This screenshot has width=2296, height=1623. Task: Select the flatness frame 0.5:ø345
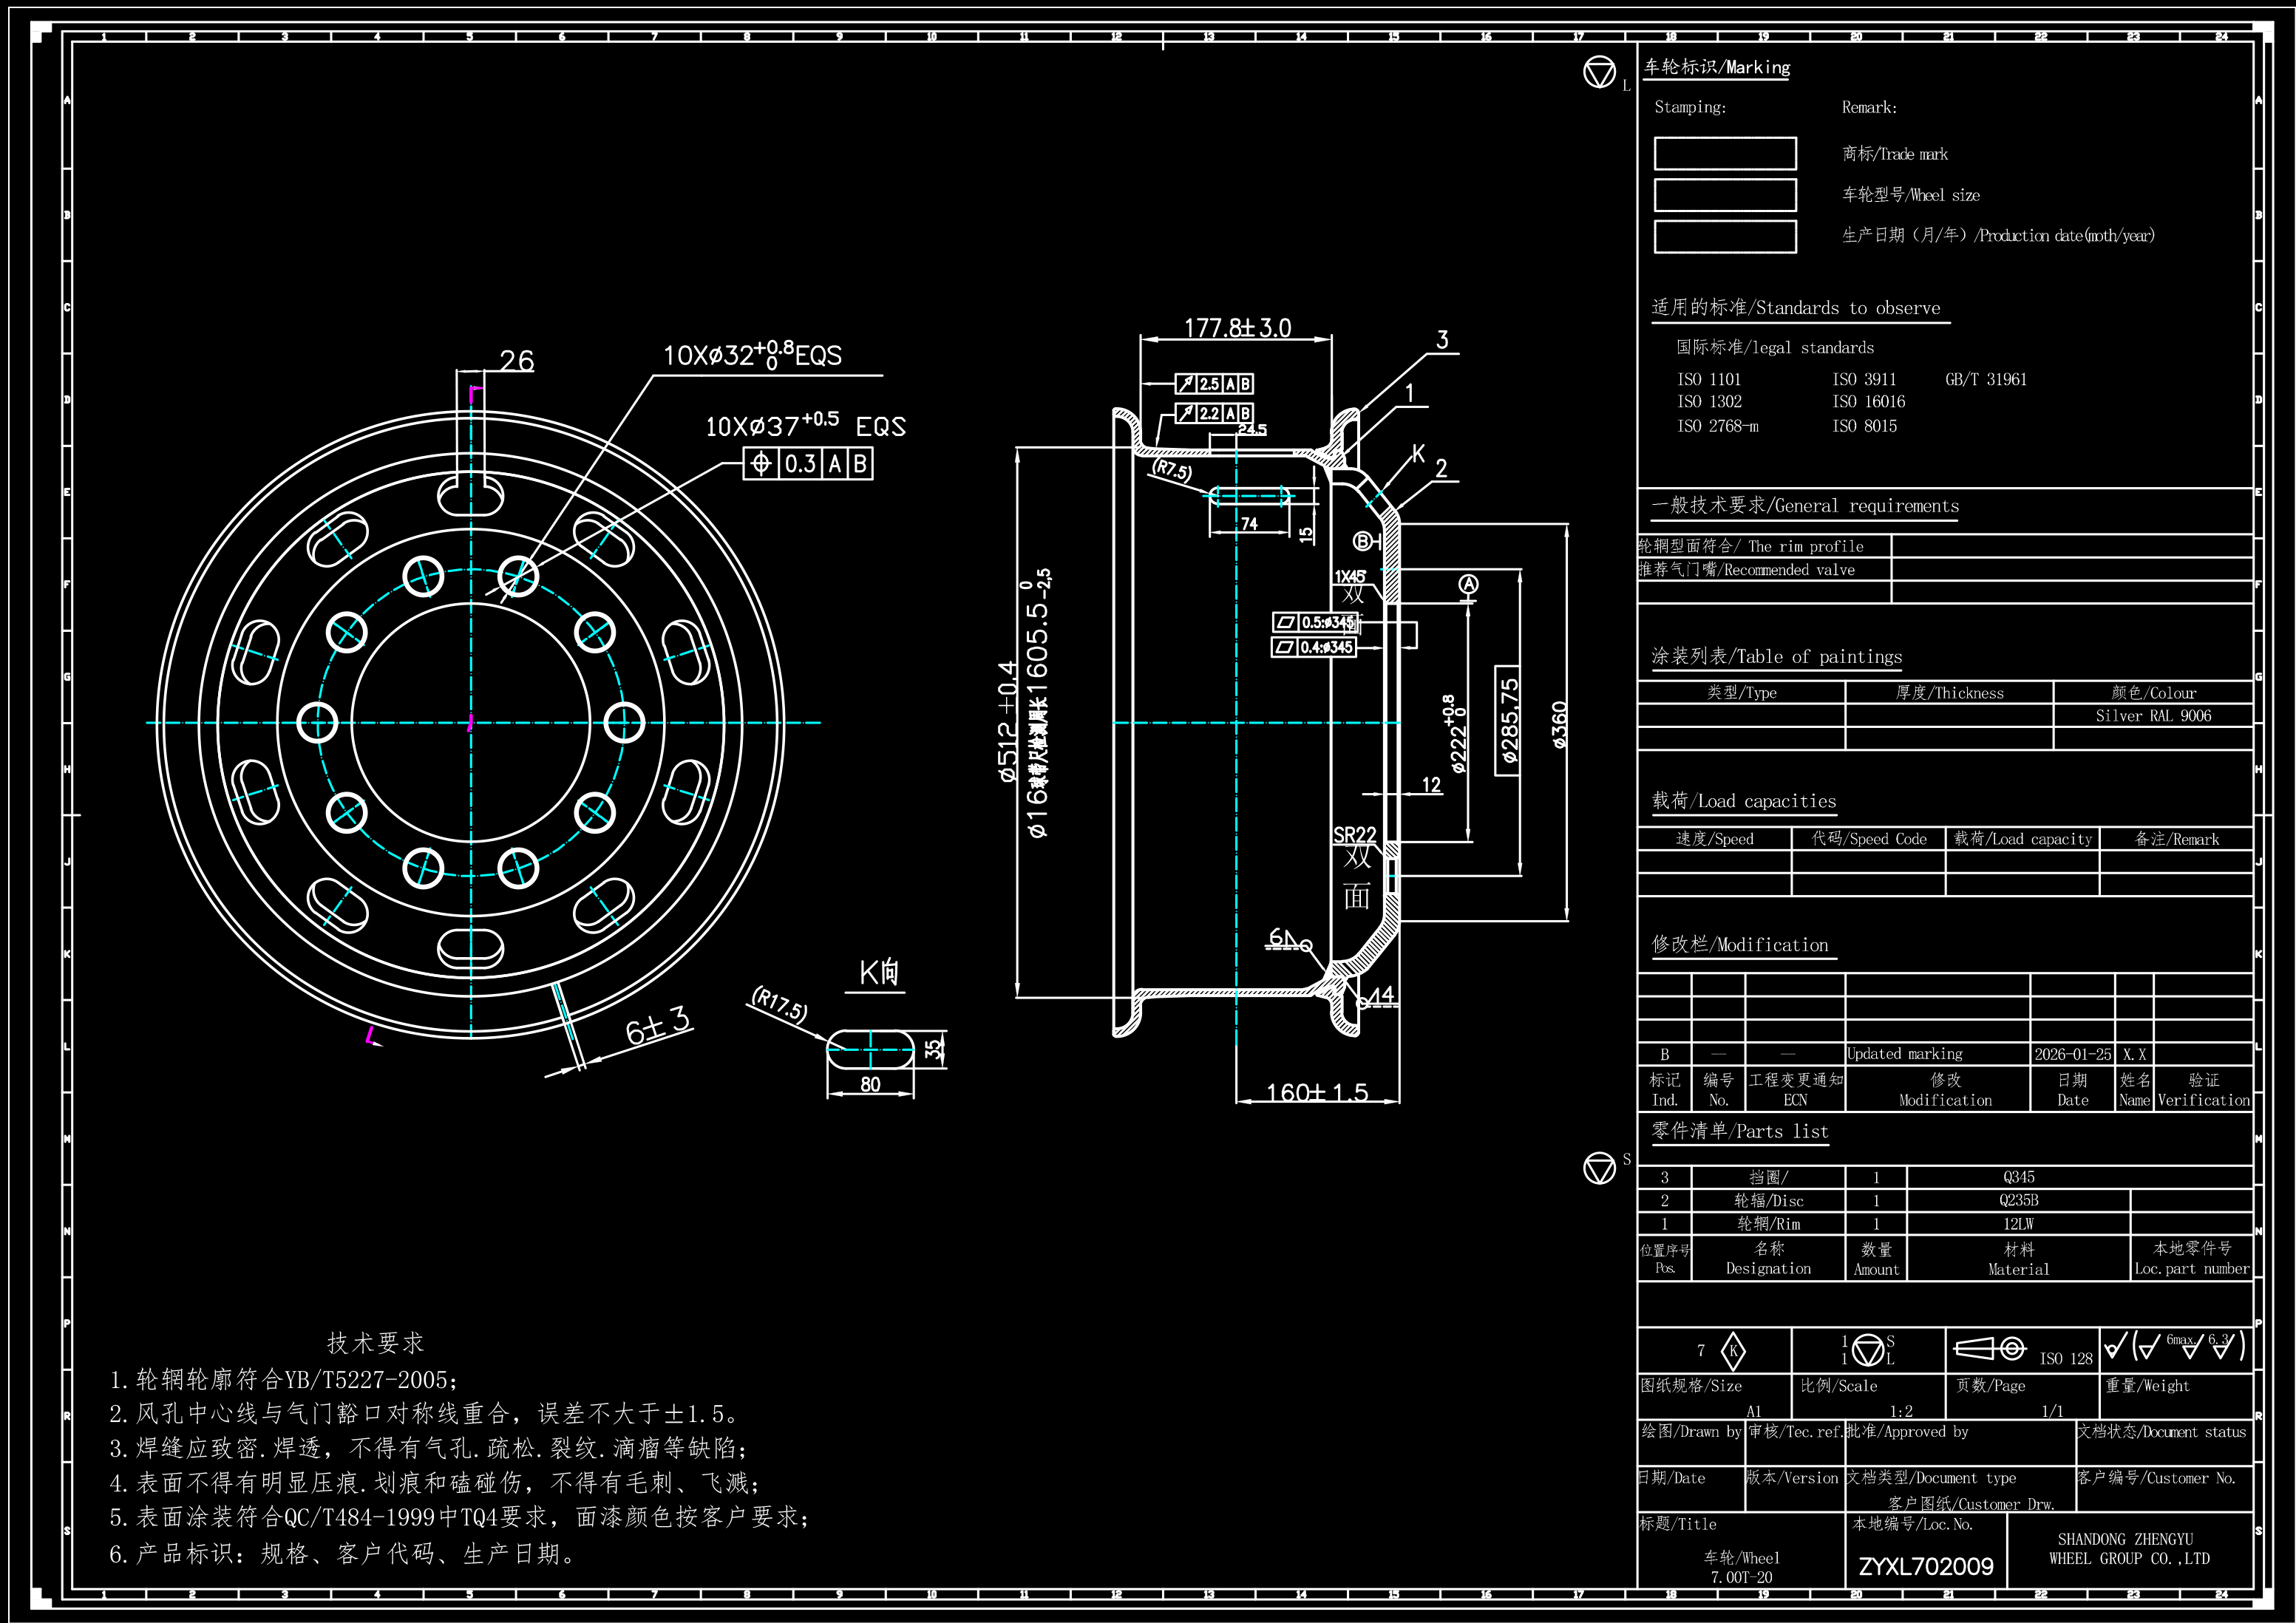tap(1316, 622)
